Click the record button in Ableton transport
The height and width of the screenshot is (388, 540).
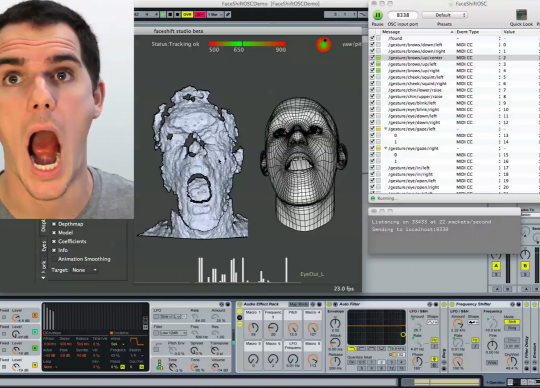(x=177, y=14)
